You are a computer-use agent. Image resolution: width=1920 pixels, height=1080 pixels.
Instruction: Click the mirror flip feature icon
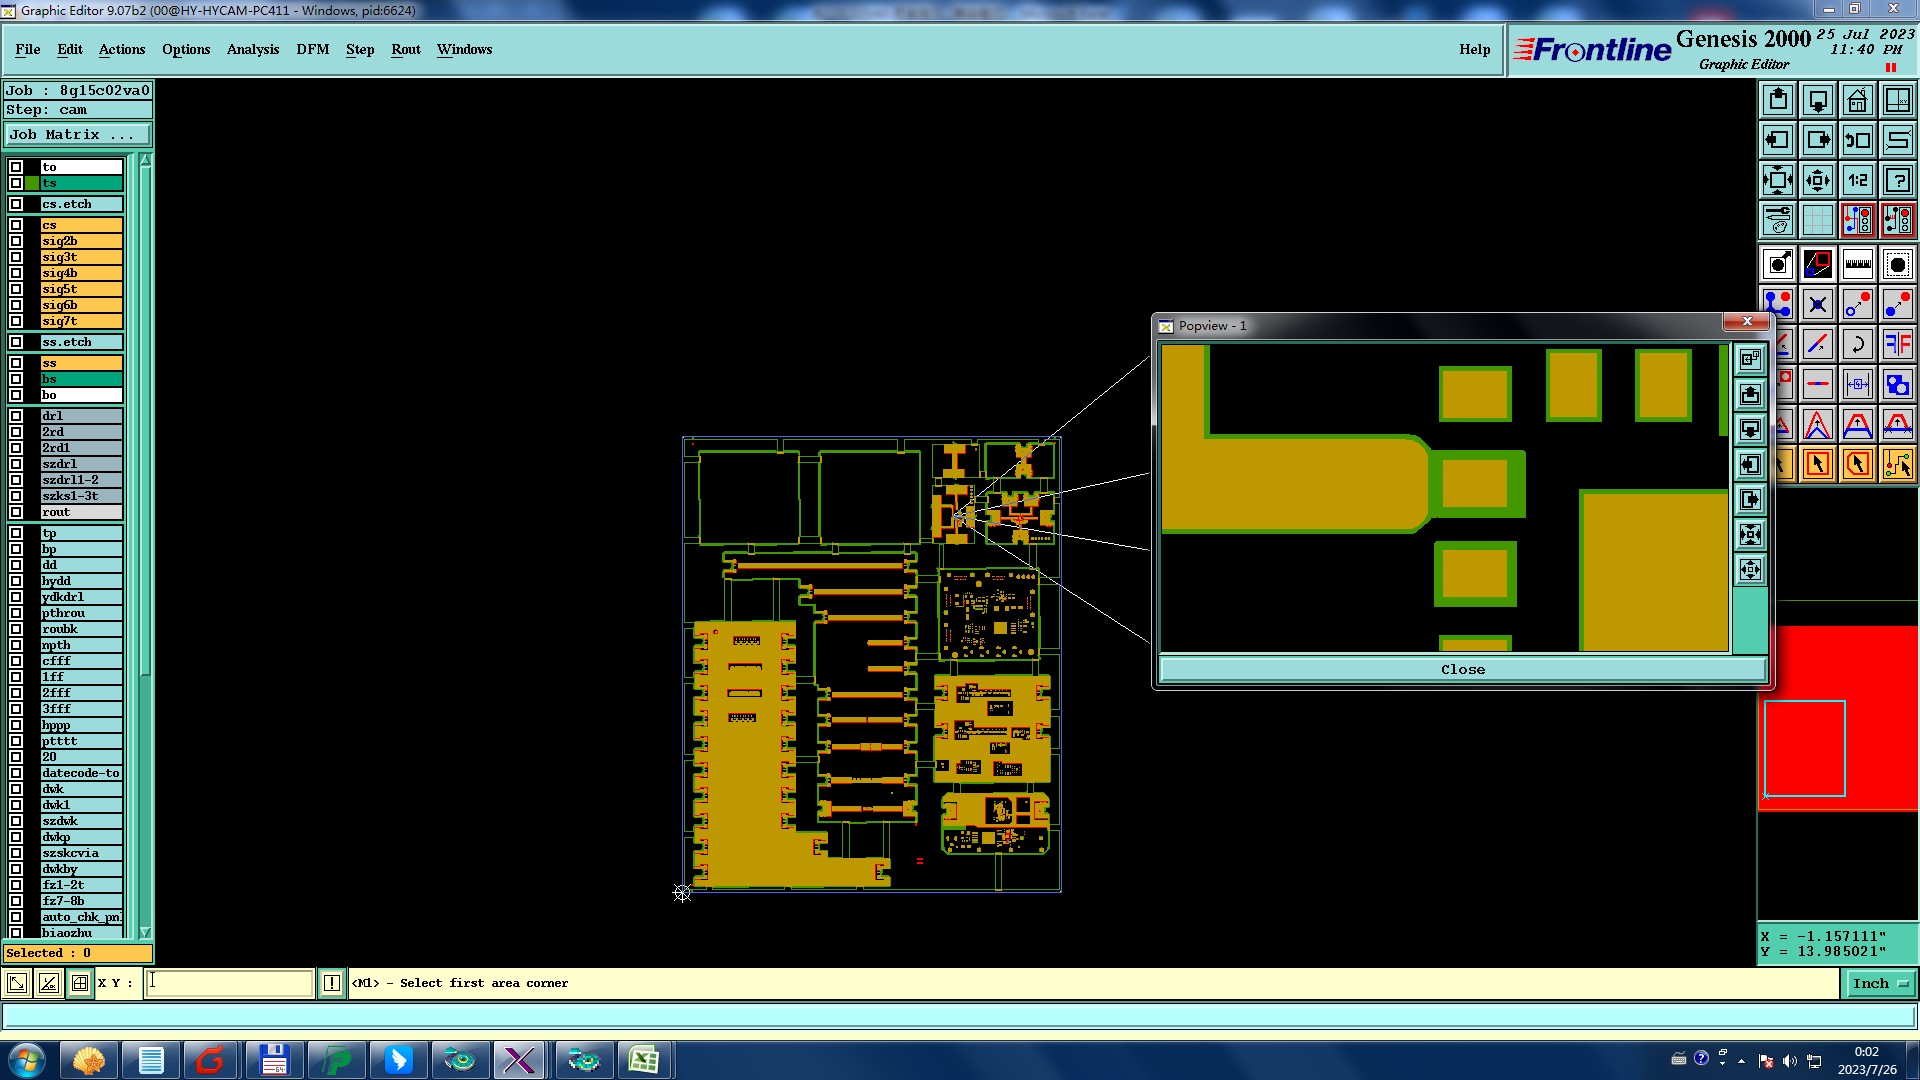click(x=1897, y=344)
